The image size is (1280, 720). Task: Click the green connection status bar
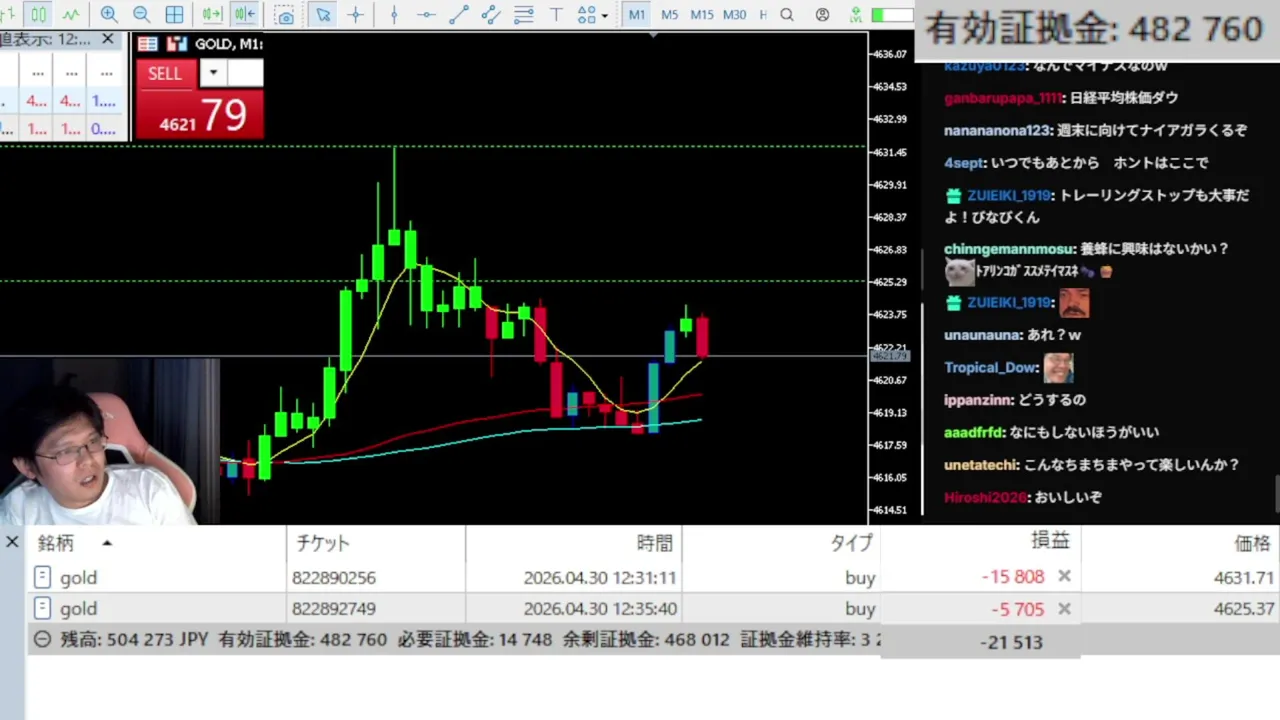click(892, 15)
